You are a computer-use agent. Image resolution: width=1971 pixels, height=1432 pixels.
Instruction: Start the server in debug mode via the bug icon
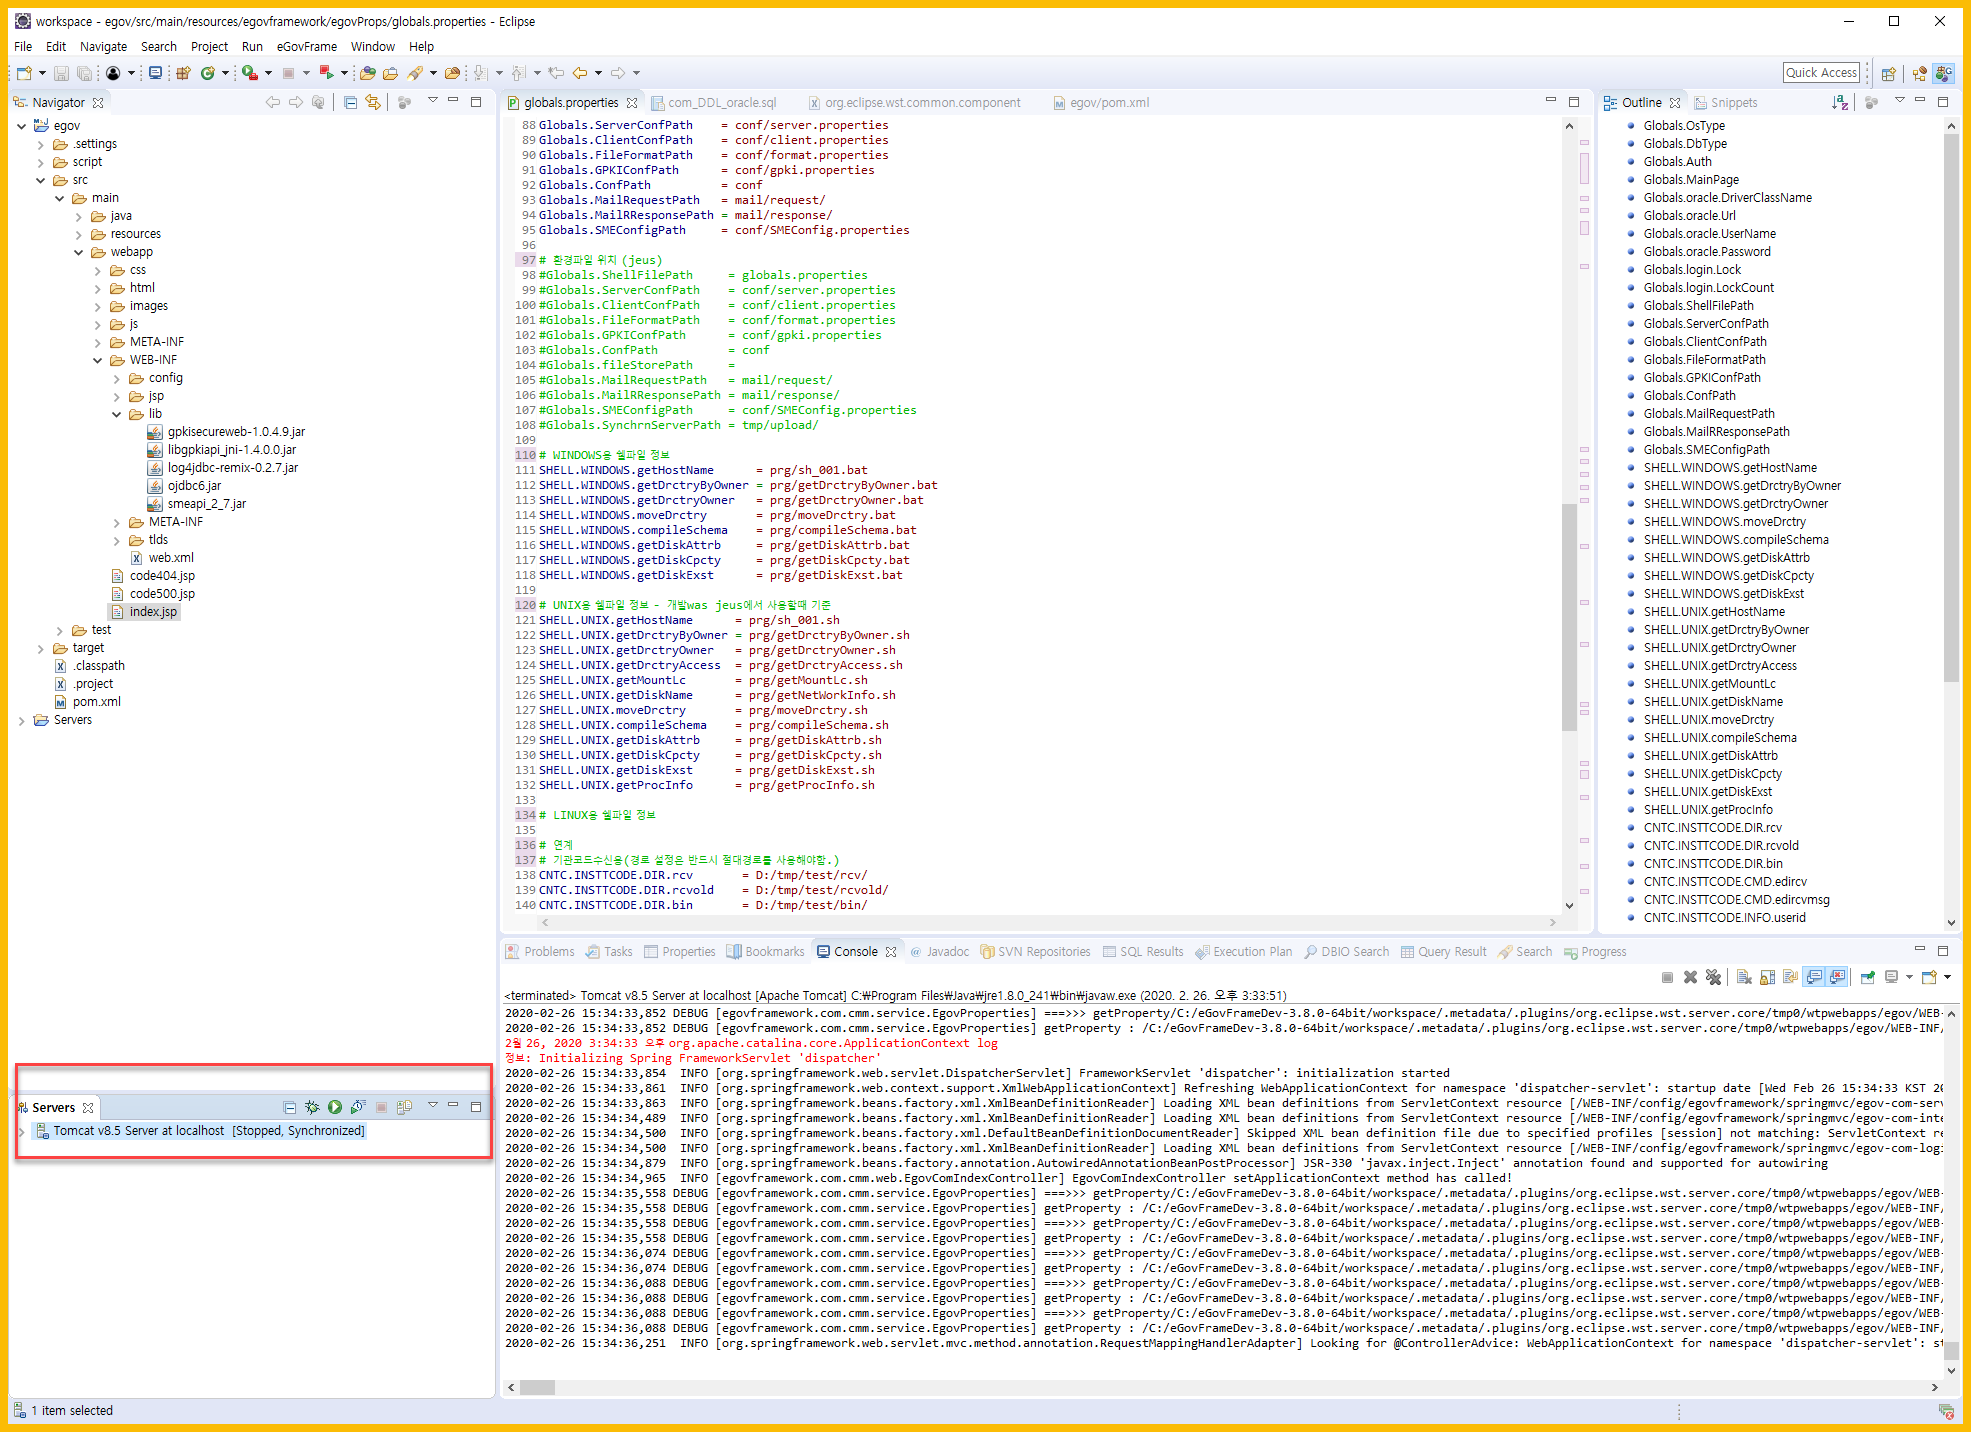coord(312,1107)
